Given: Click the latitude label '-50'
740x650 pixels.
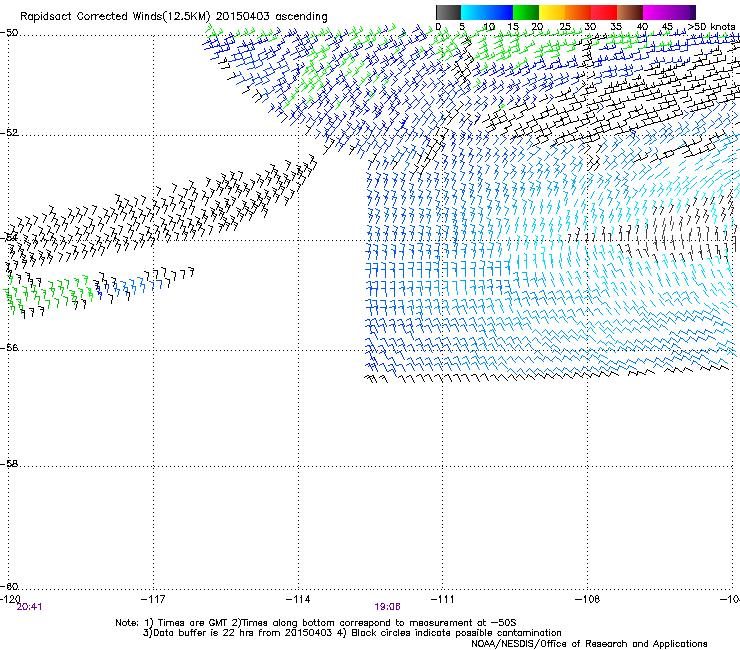Looking at the screenshot, I should pos(9,33).
